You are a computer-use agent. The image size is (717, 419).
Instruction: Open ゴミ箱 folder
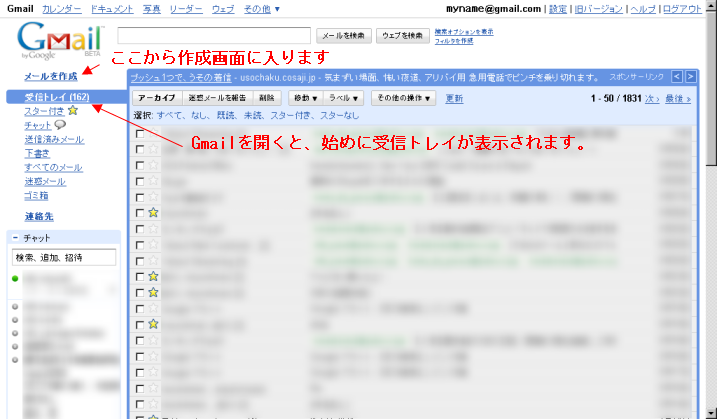[36, 196]
